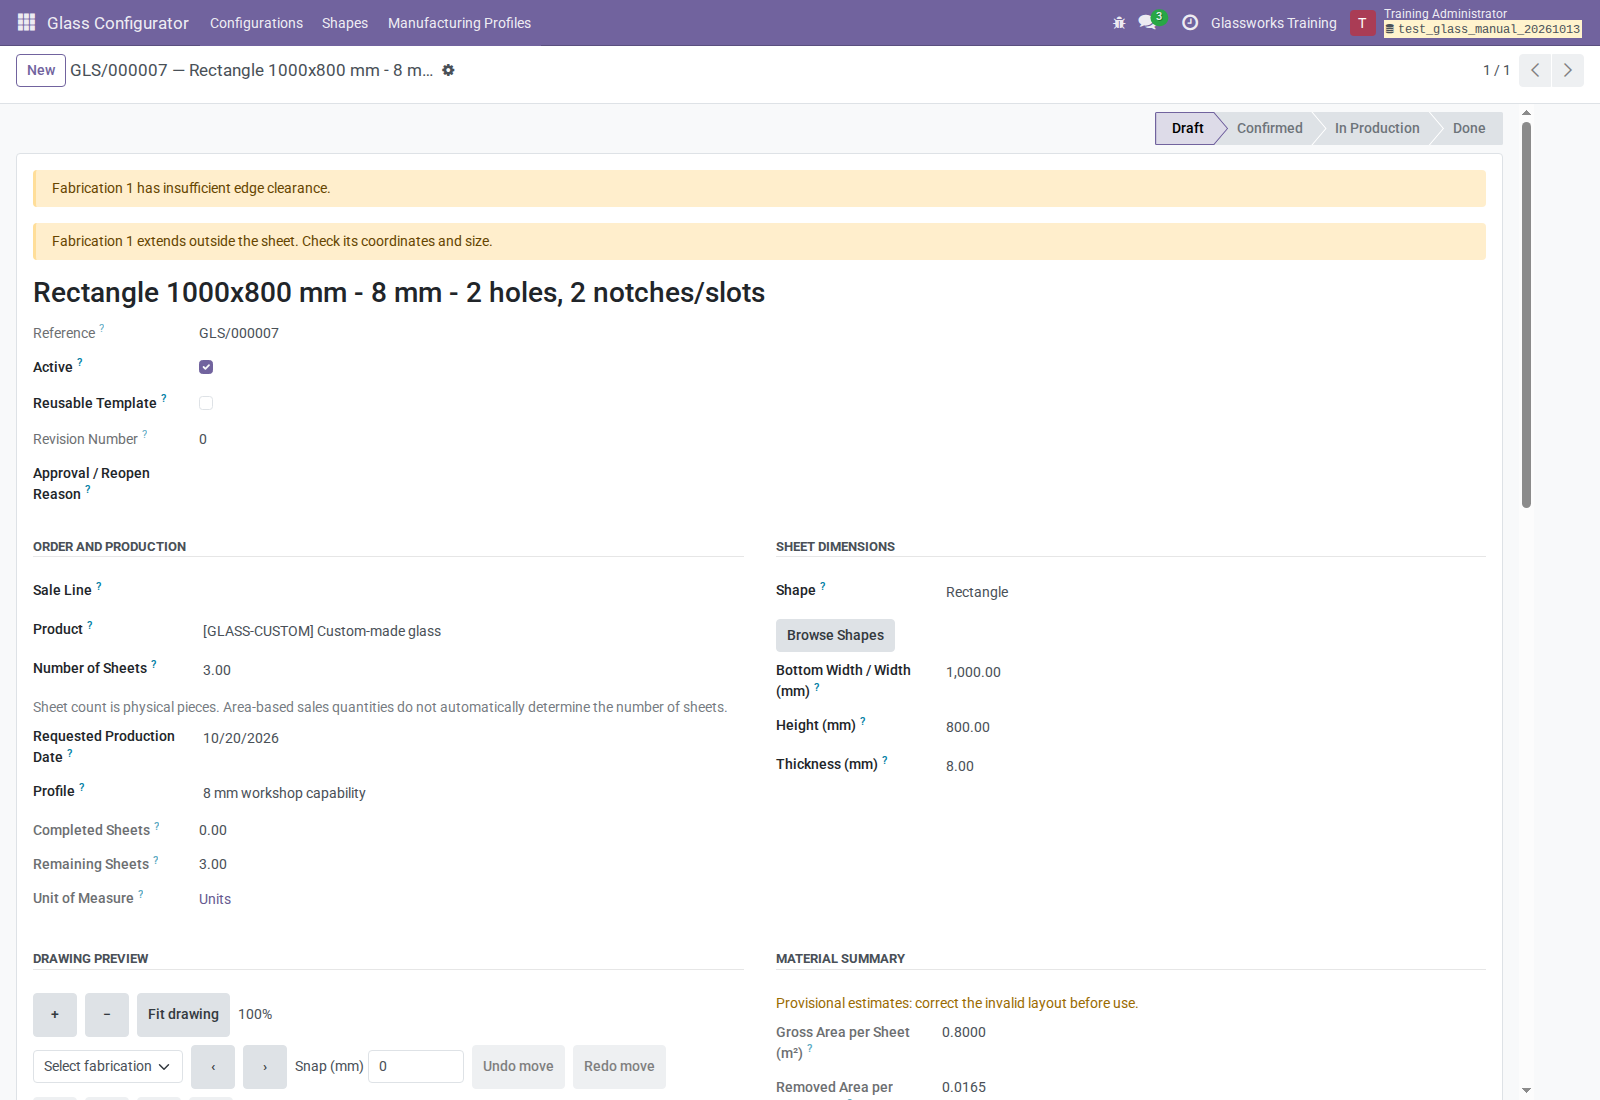Viewport: 1600px width, 1100px height.
Task: Click the Redo move button
Action: [619, 1067]
